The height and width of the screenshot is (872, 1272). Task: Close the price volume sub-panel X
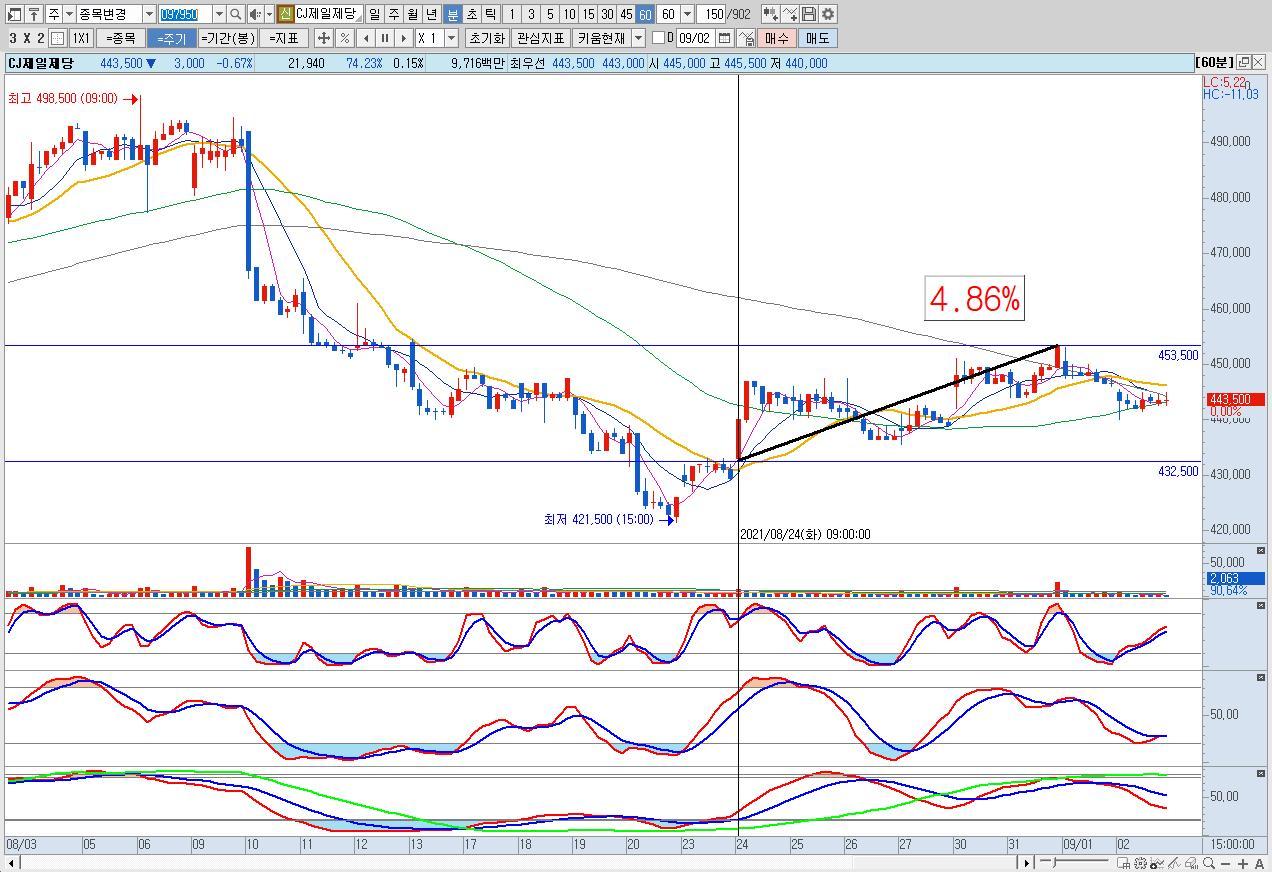(x=1260, y=551)
